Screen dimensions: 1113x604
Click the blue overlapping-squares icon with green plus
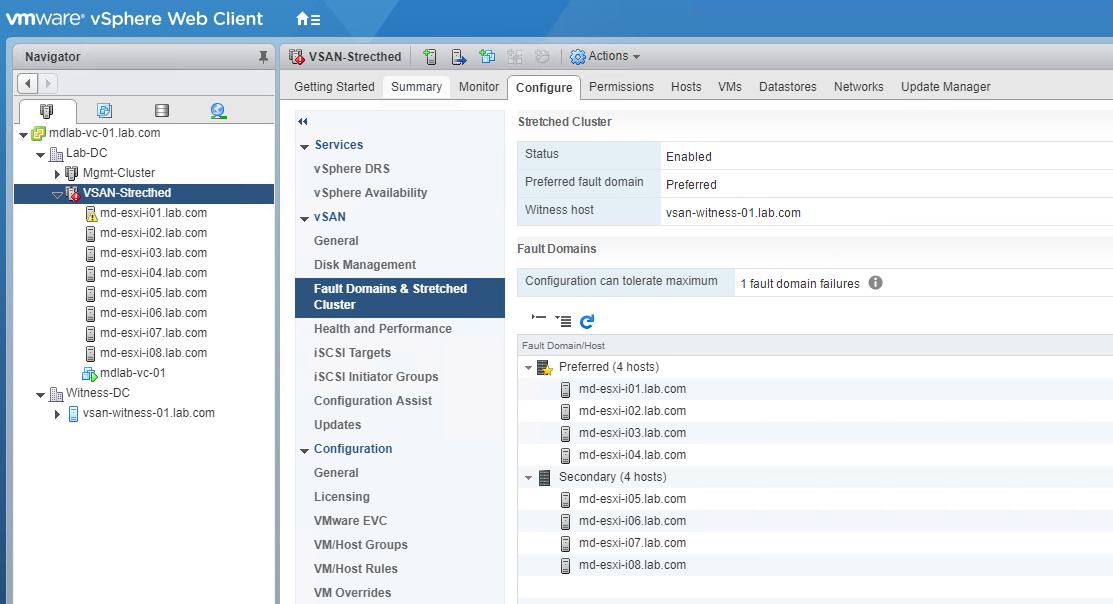pos(487,57)
